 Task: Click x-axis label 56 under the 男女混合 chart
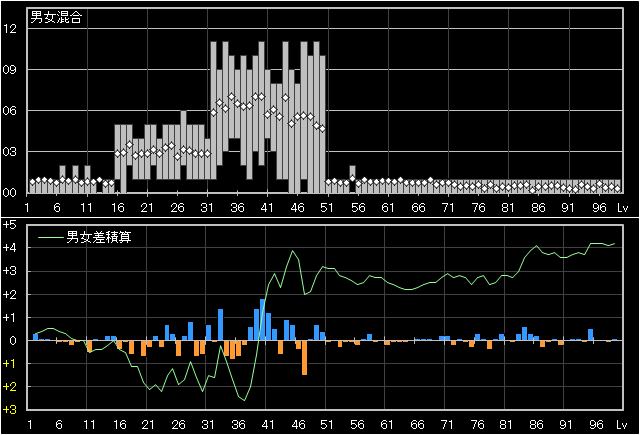358,208
